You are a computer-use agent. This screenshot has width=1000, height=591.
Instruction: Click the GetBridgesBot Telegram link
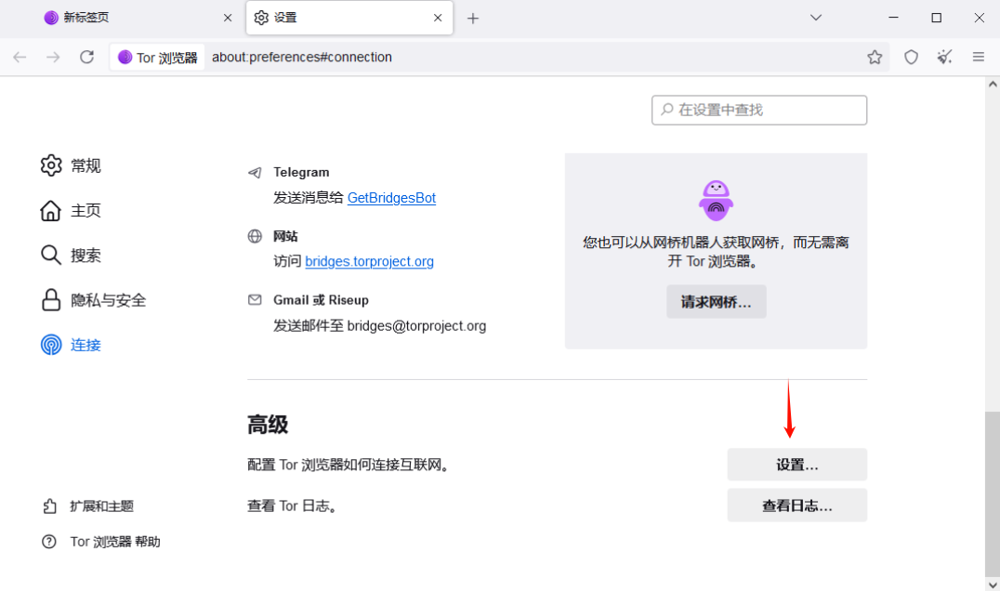click(391, 198)
